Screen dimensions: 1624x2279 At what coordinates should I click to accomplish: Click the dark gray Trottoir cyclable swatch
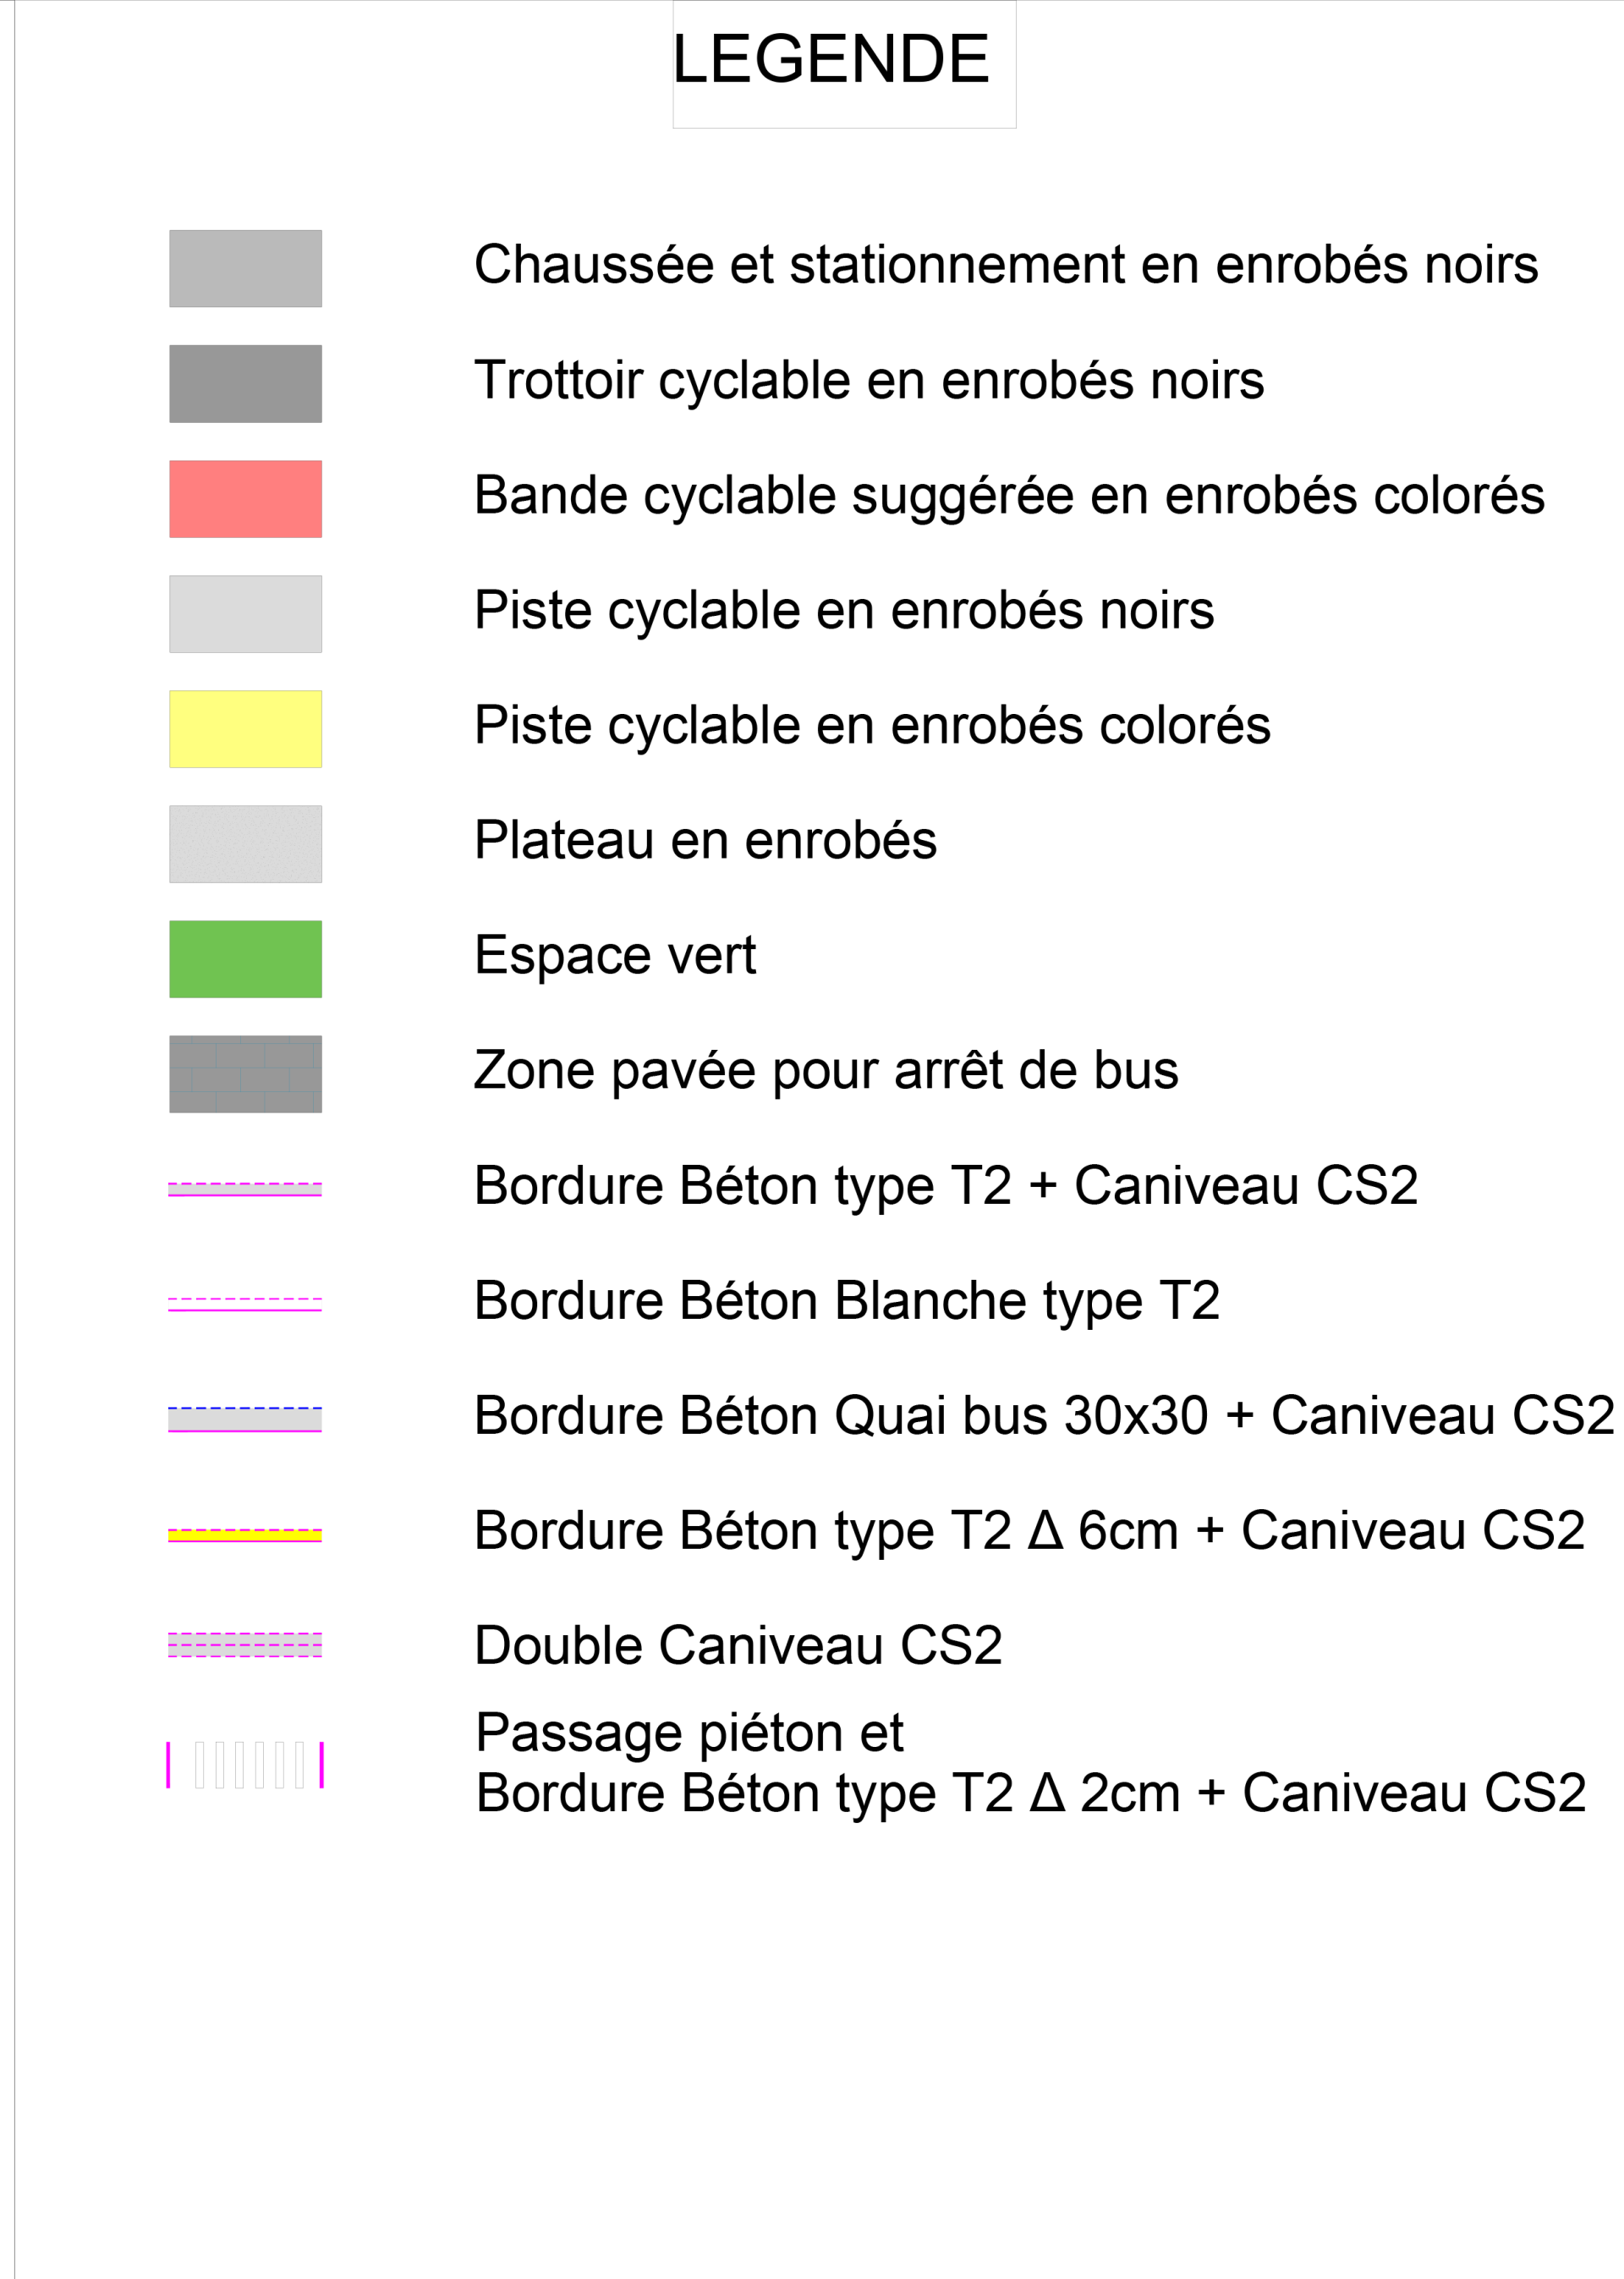245,383
